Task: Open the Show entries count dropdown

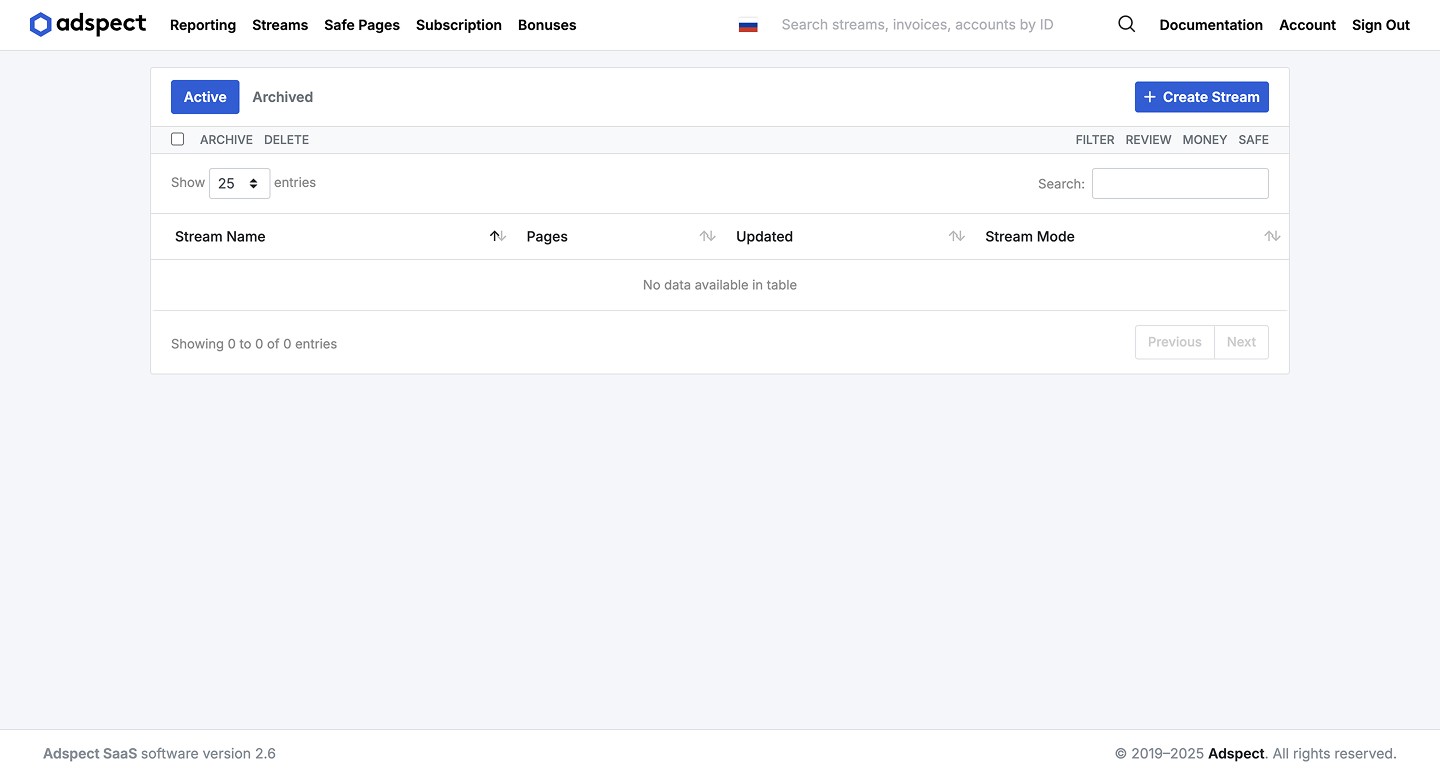Action: point(239,184)
